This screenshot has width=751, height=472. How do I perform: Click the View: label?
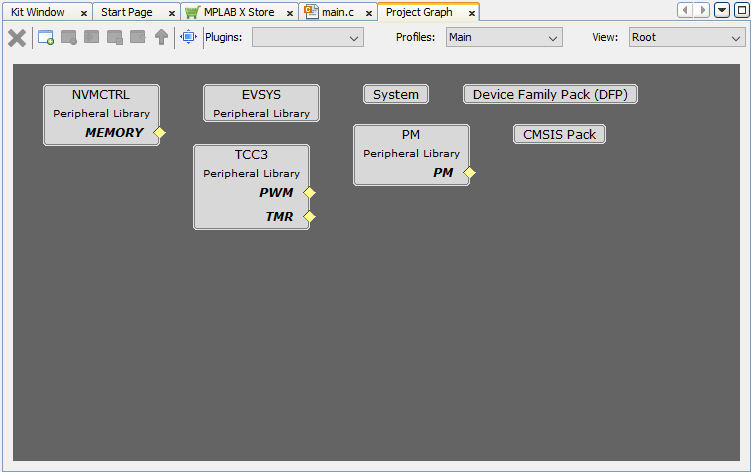click(605, 37)
